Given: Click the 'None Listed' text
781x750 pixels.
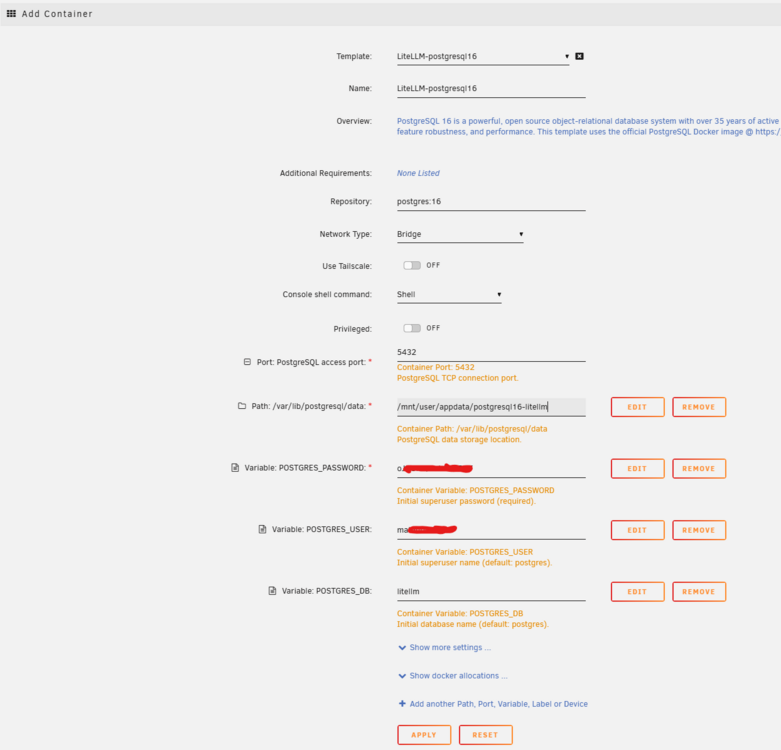Looking at the screenshot, I should (x=418, y=173).
